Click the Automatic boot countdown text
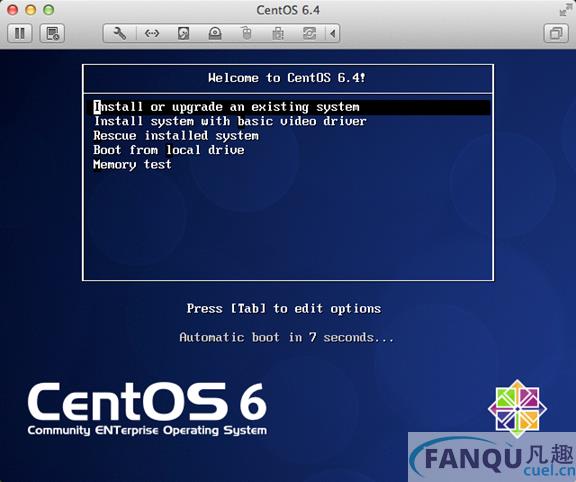 287,337
